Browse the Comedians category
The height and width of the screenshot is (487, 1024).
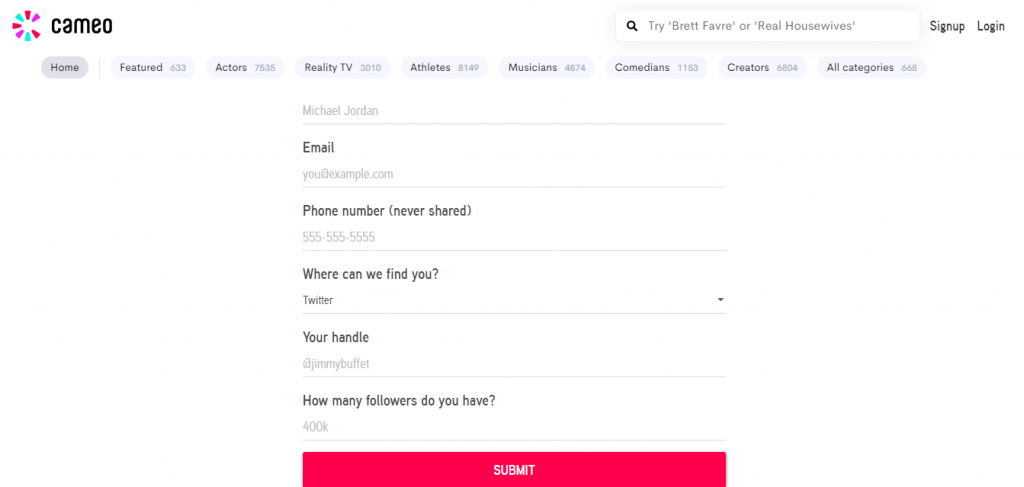click(656, 68)
